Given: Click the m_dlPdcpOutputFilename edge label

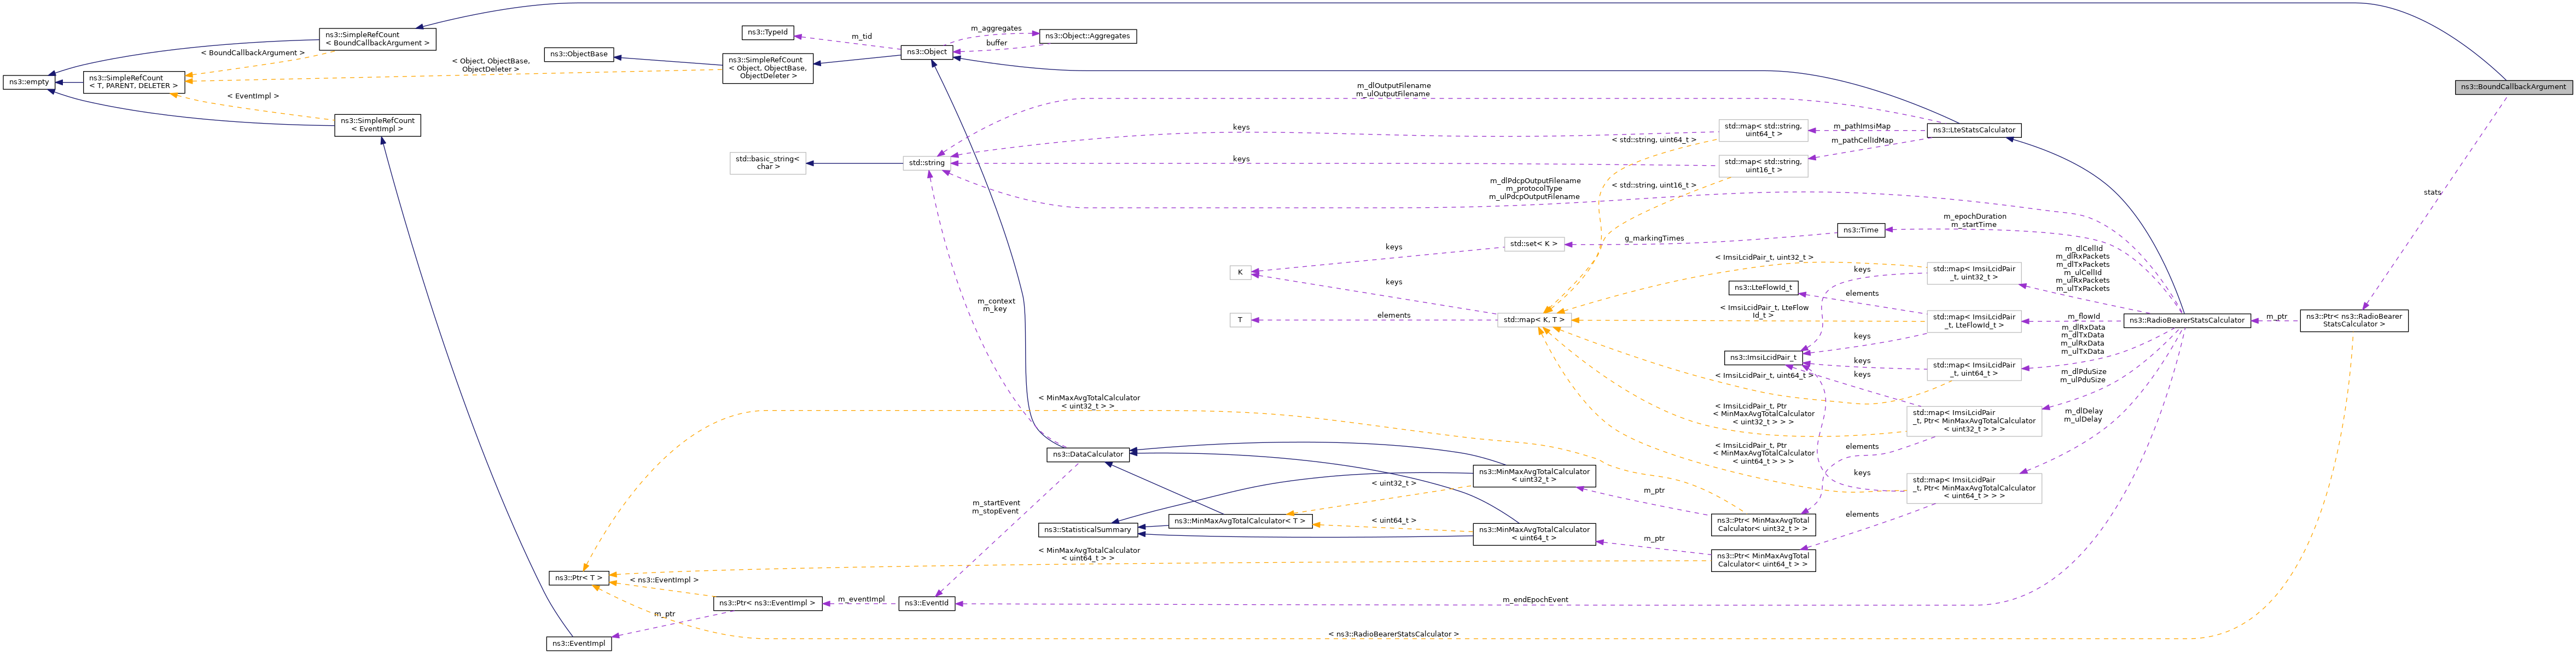Looking at the screenshot, I should coord(1535,181).
